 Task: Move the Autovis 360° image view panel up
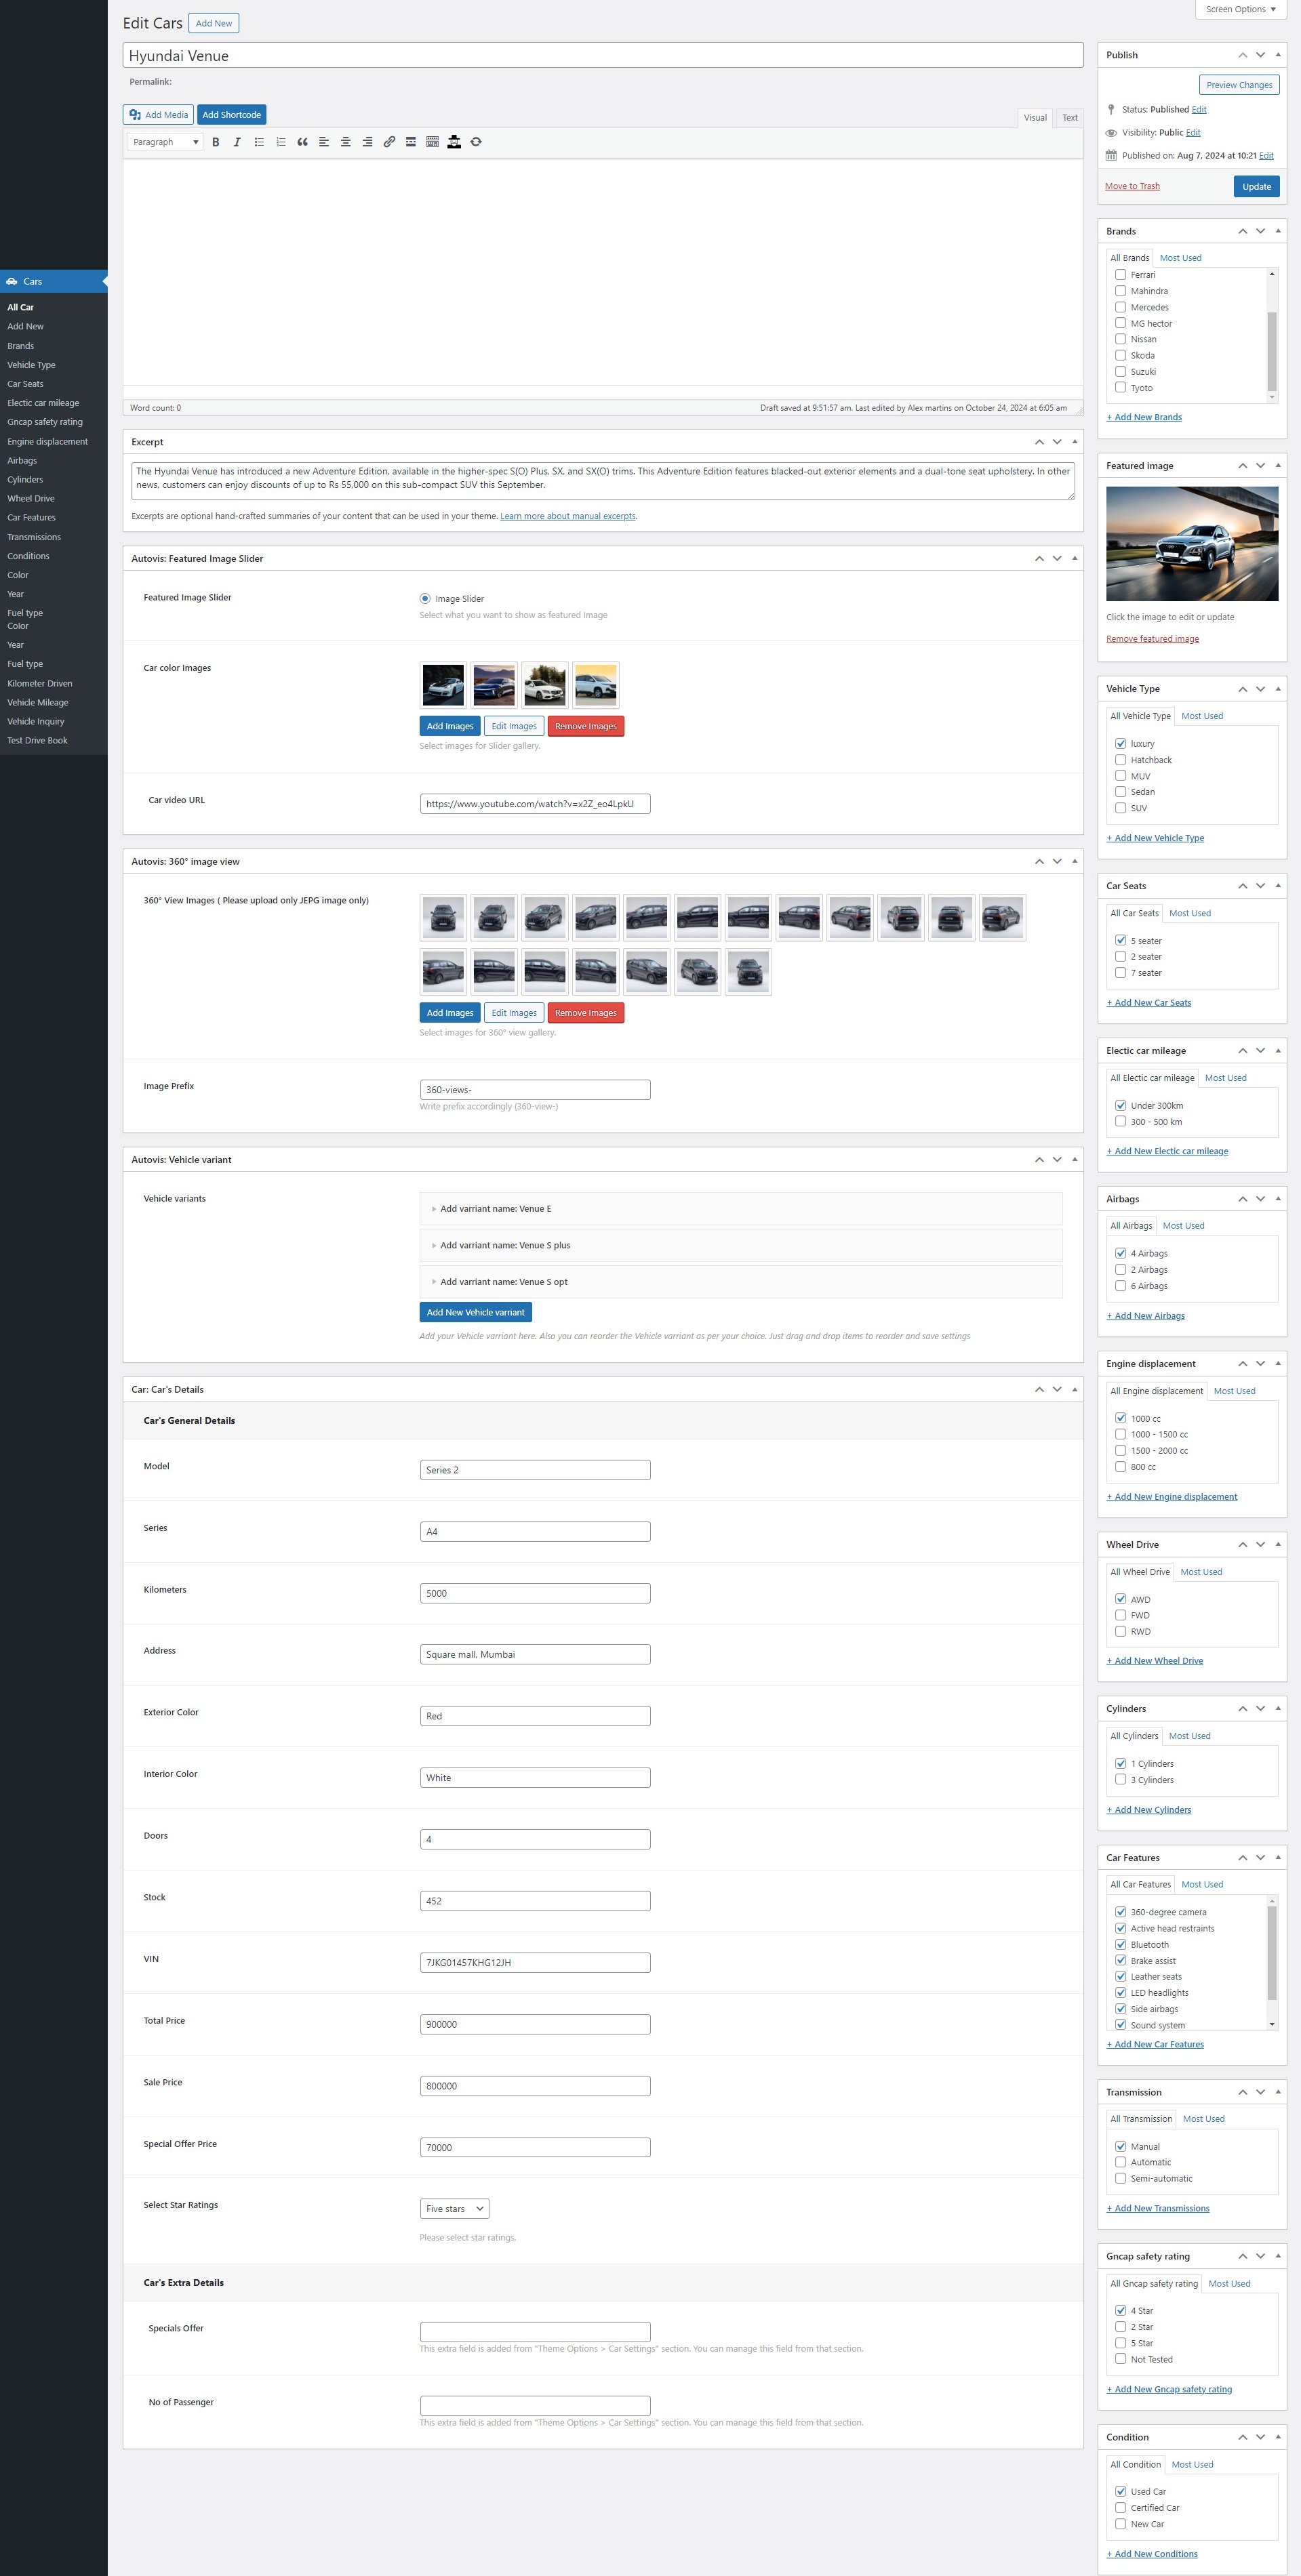(1040, 862)
